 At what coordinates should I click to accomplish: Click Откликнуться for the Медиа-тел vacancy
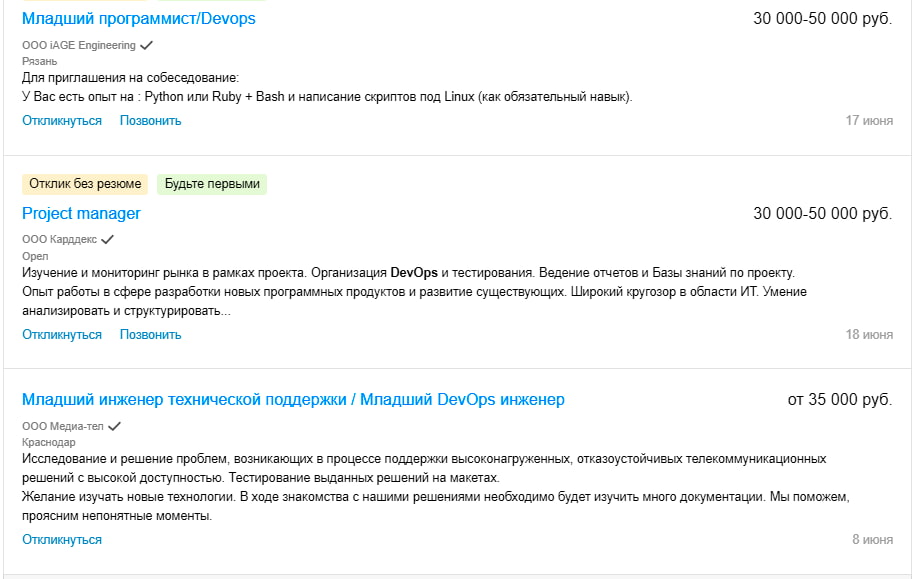[61, 538]
